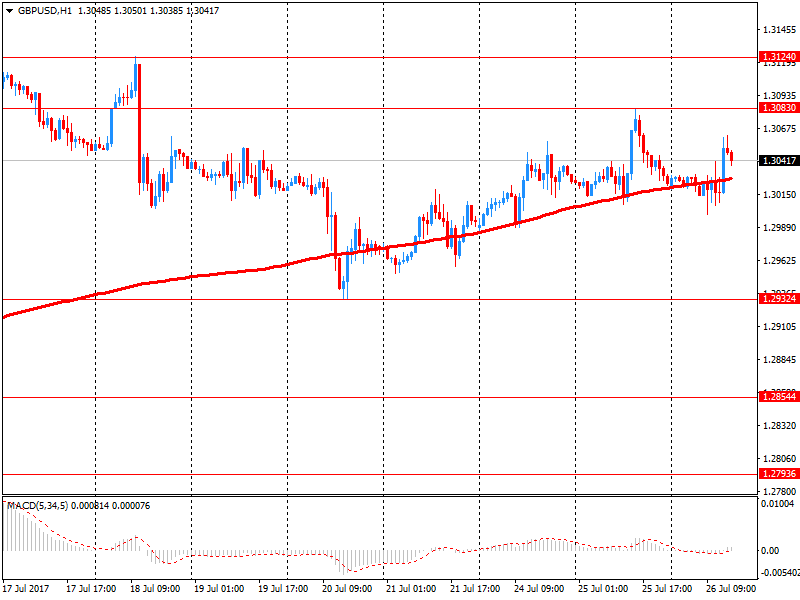This screenshot has height=600, width=800.
Task: Select the 1.30935 price axis value
Action: tap(779, 95)
